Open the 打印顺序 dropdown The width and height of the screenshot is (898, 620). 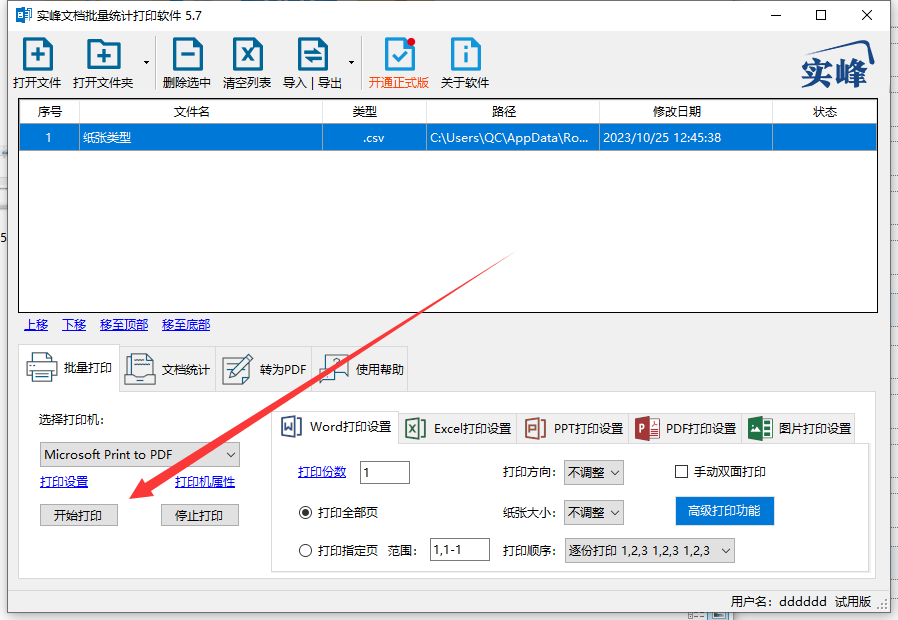[x=649, y=550]
